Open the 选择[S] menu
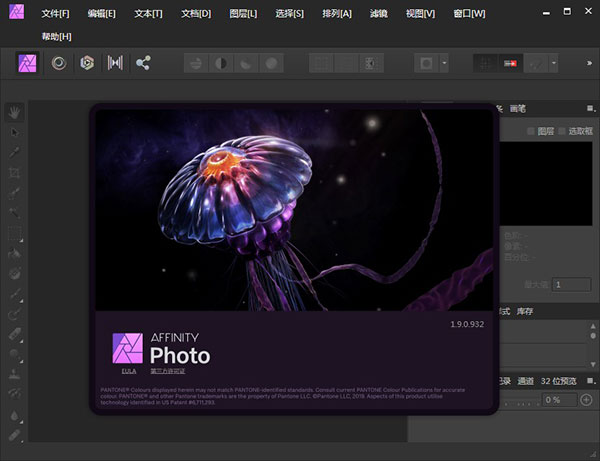600x461 pixels. click(x=290, y=14)
